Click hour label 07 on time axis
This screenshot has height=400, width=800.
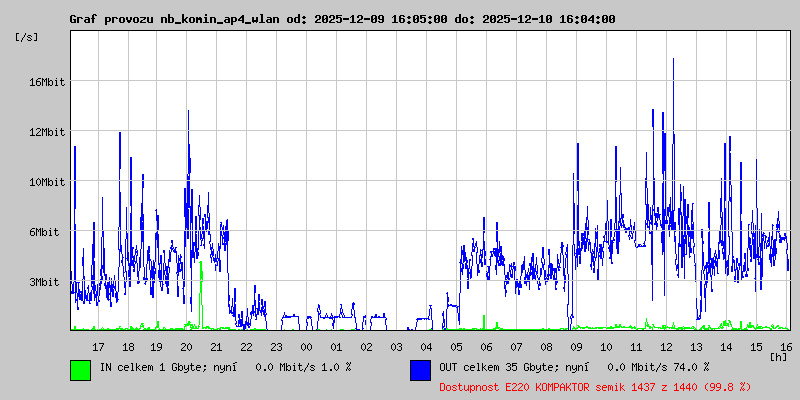(x=516, y=347)
